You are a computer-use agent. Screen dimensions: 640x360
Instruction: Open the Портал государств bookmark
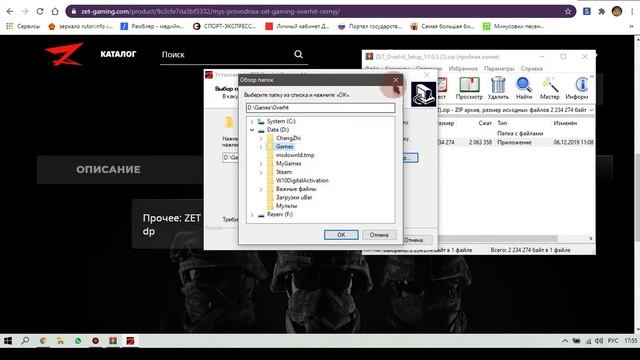(370, 26)
